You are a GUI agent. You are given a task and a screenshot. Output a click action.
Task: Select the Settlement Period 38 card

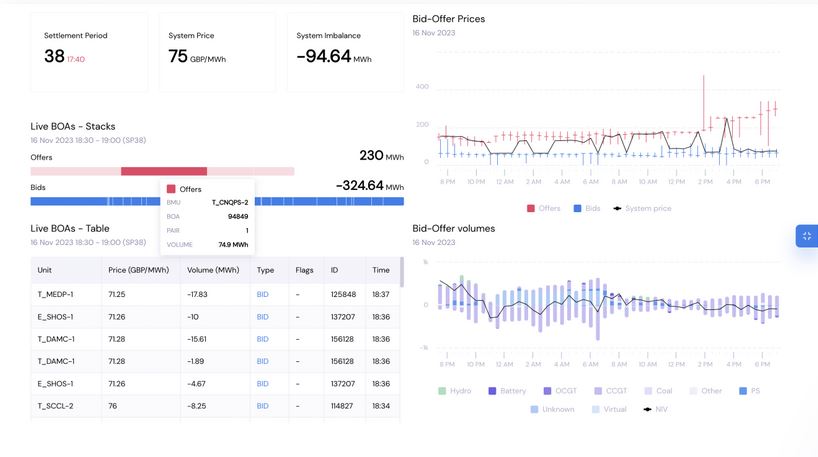(x=89, y=52)
